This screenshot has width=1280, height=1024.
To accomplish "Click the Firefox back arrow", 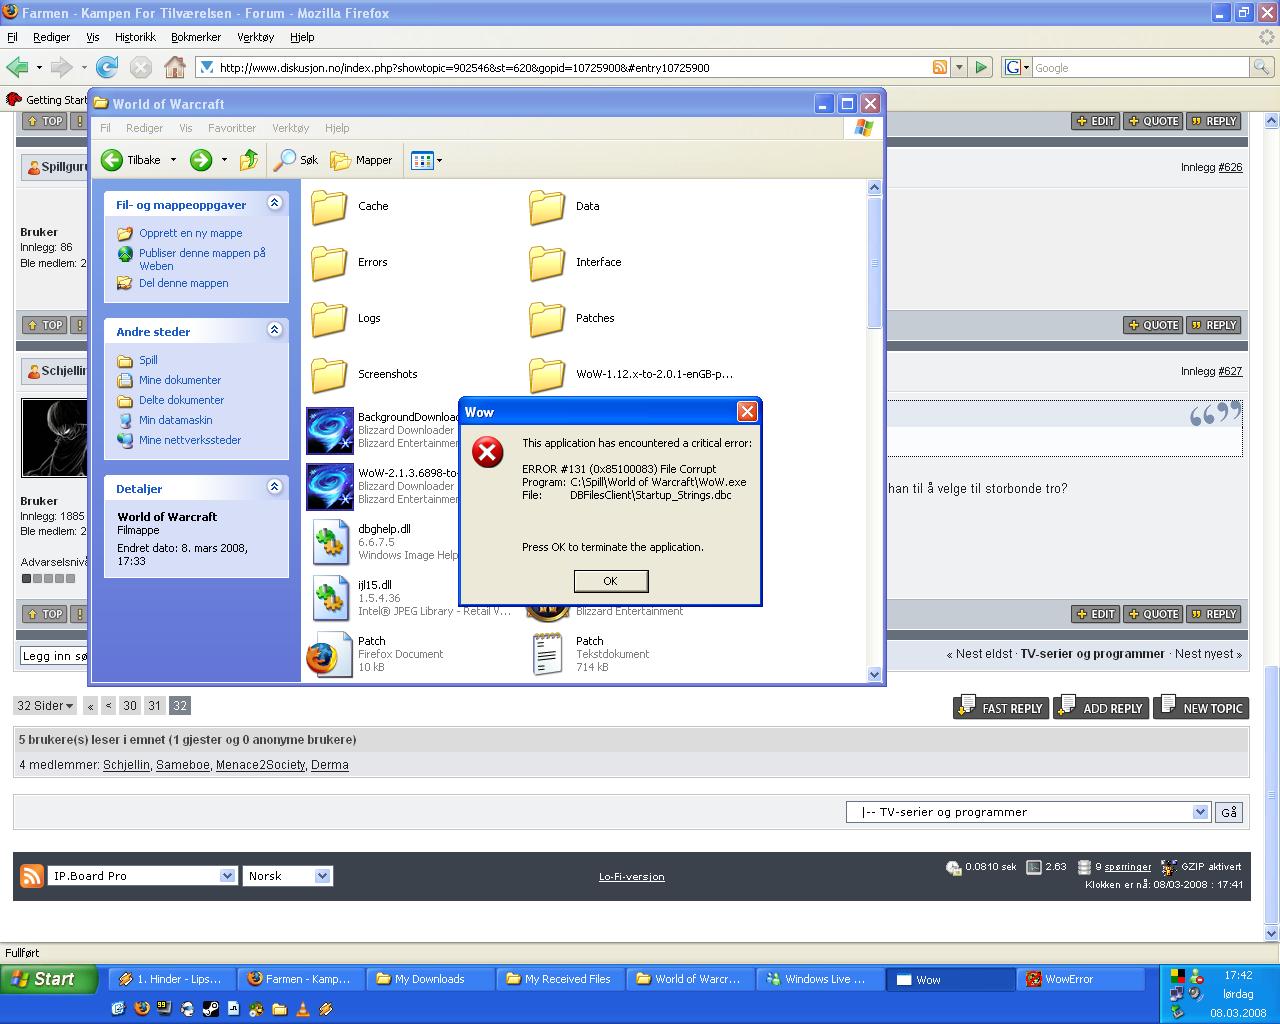I will 17,67.
